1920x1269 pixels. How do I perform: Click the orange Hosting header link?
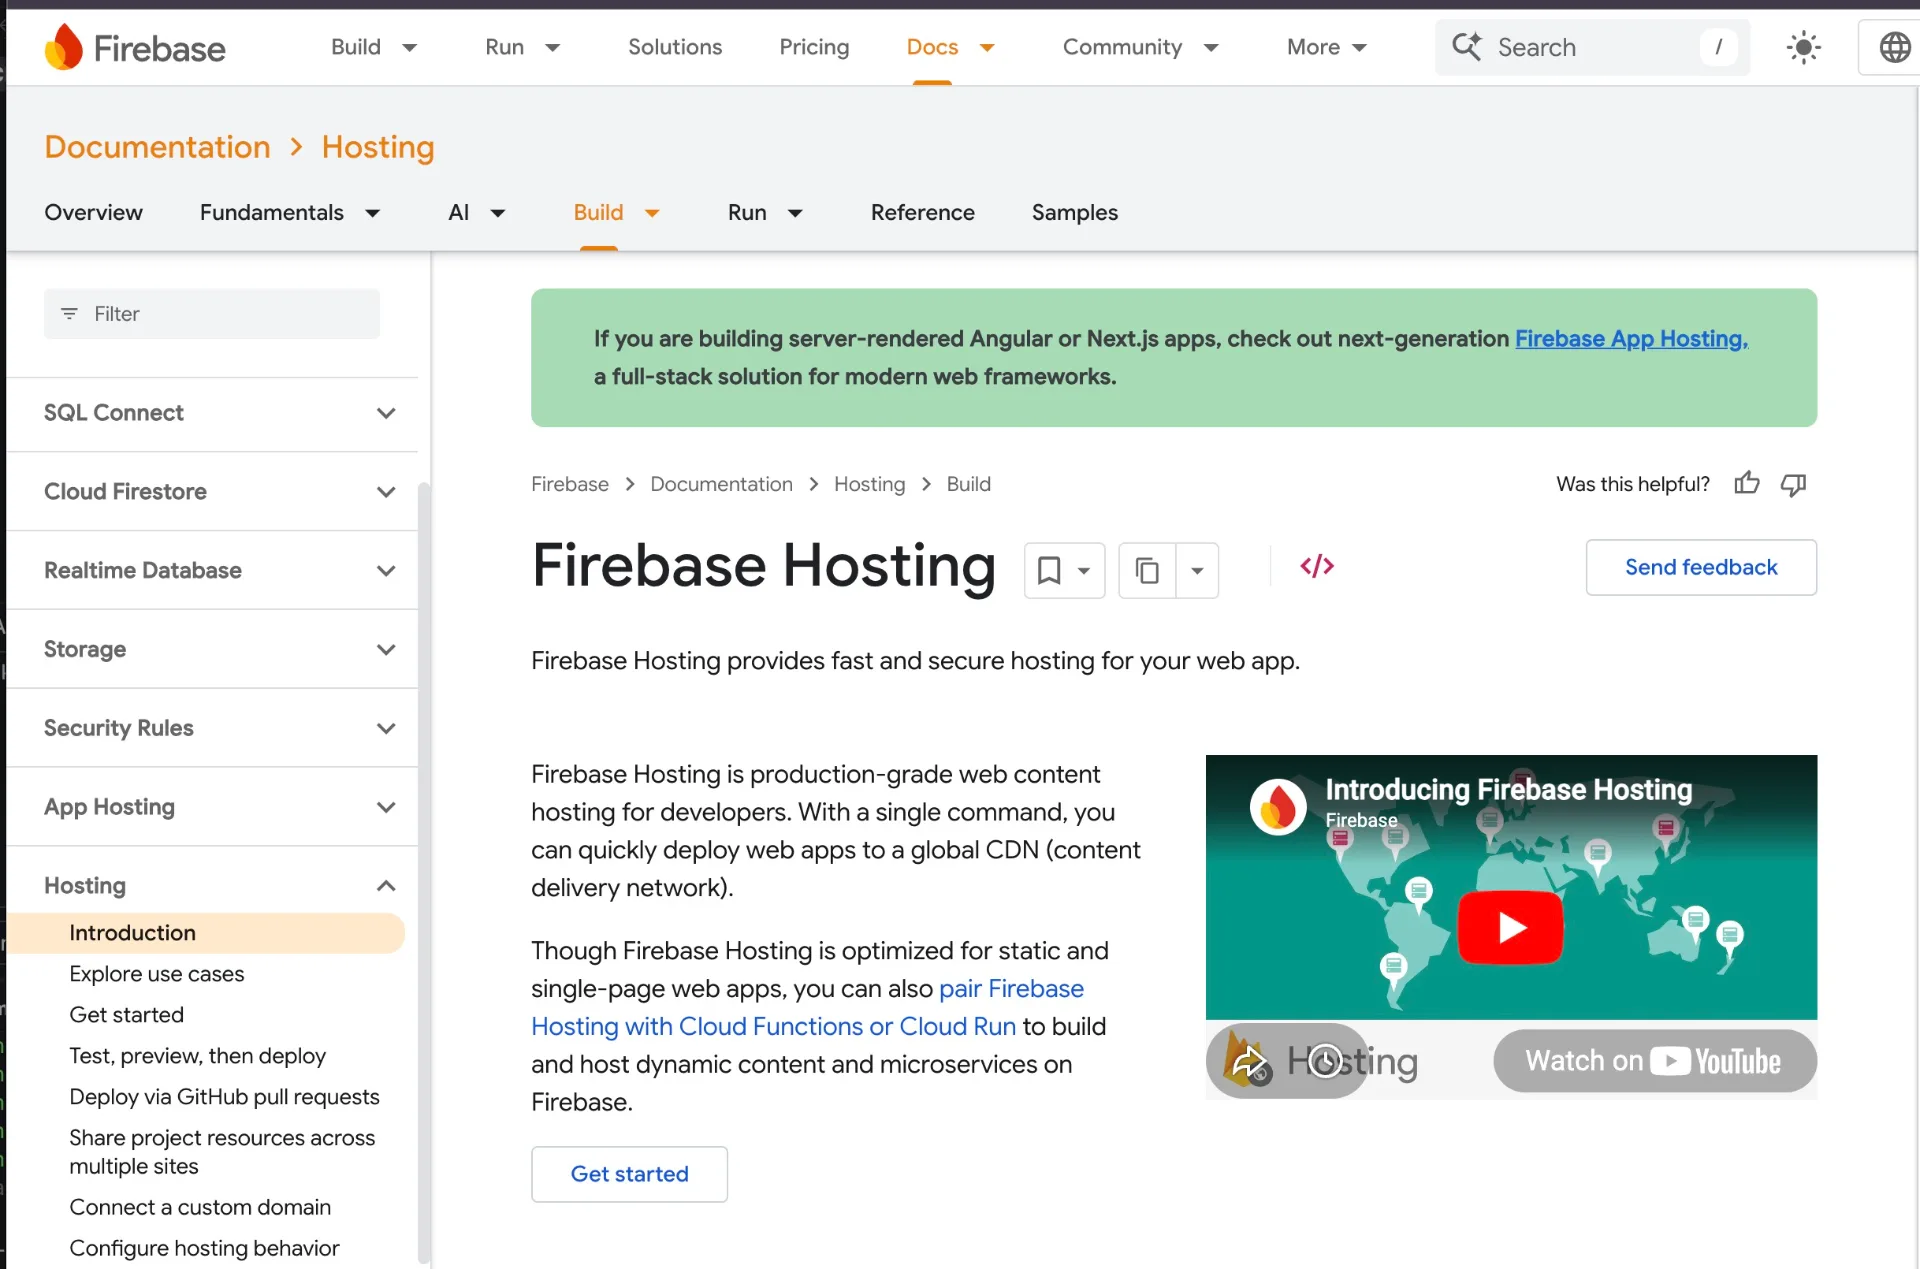(378, 147)
